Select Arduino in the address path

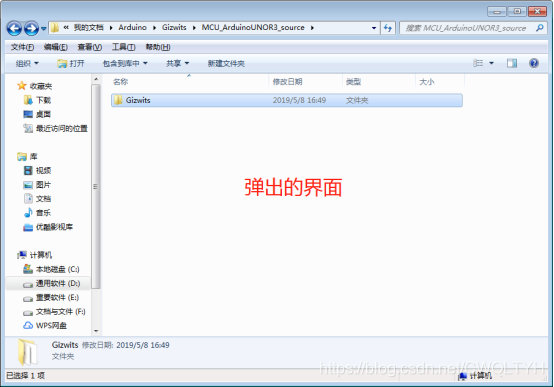click(x=132, y=28)
